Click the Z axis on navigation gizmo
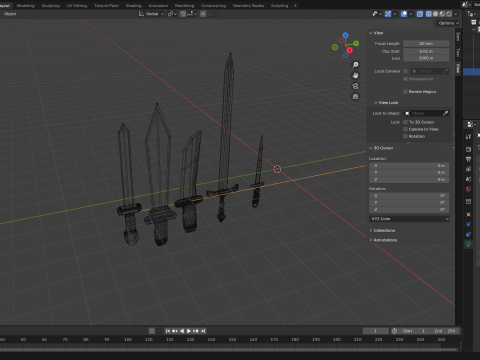 tap(346, 35)
